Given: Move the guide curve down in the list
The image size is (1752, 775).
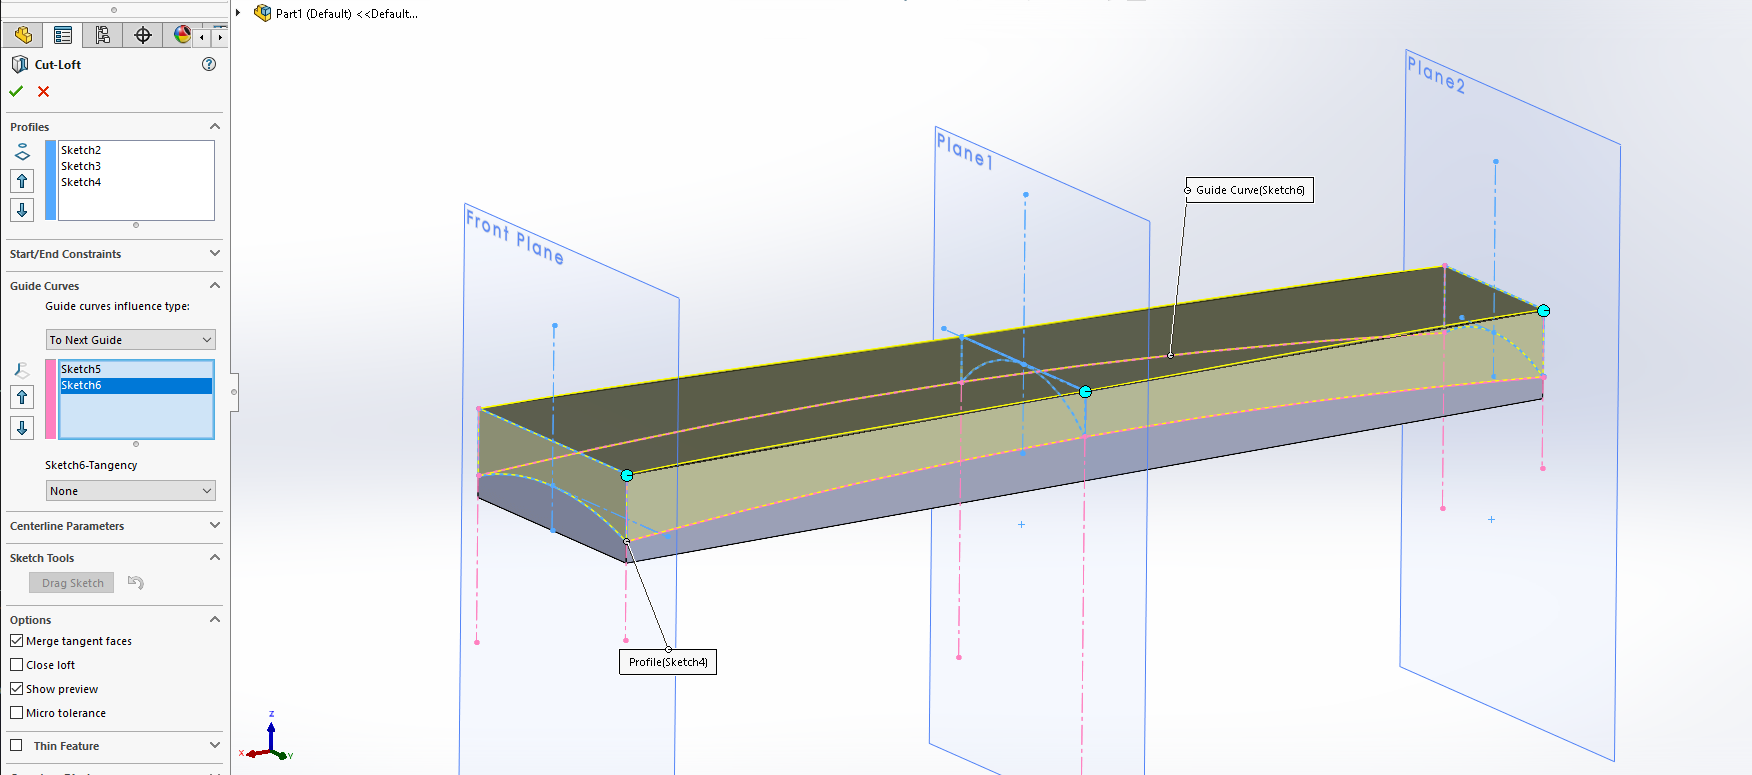Looking at the screenshot, I should pos(22,428).
